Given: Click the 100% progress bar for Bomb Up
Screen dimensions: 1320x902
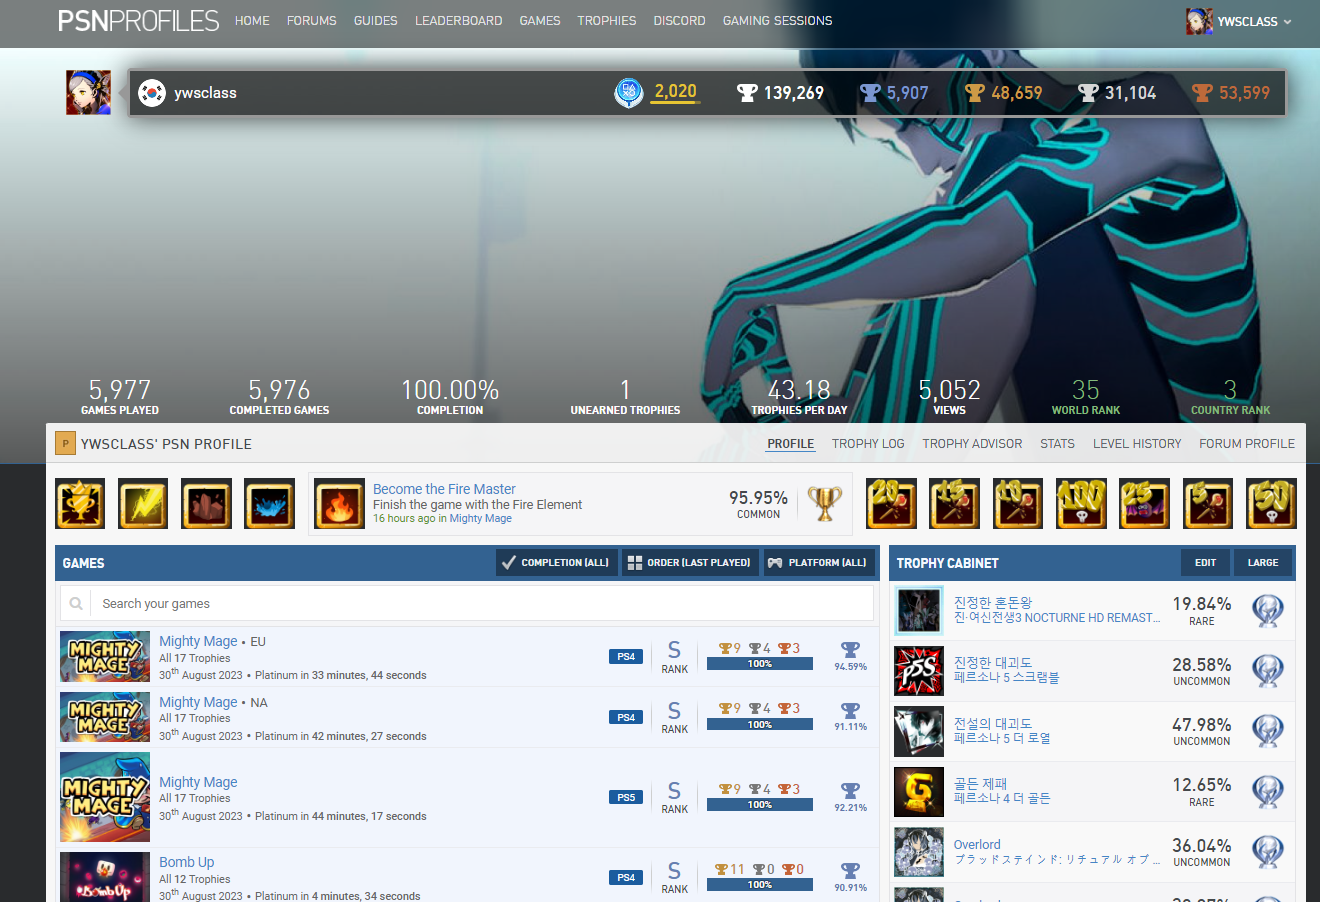Looking at the screenshot, I should tap(760, 885).
